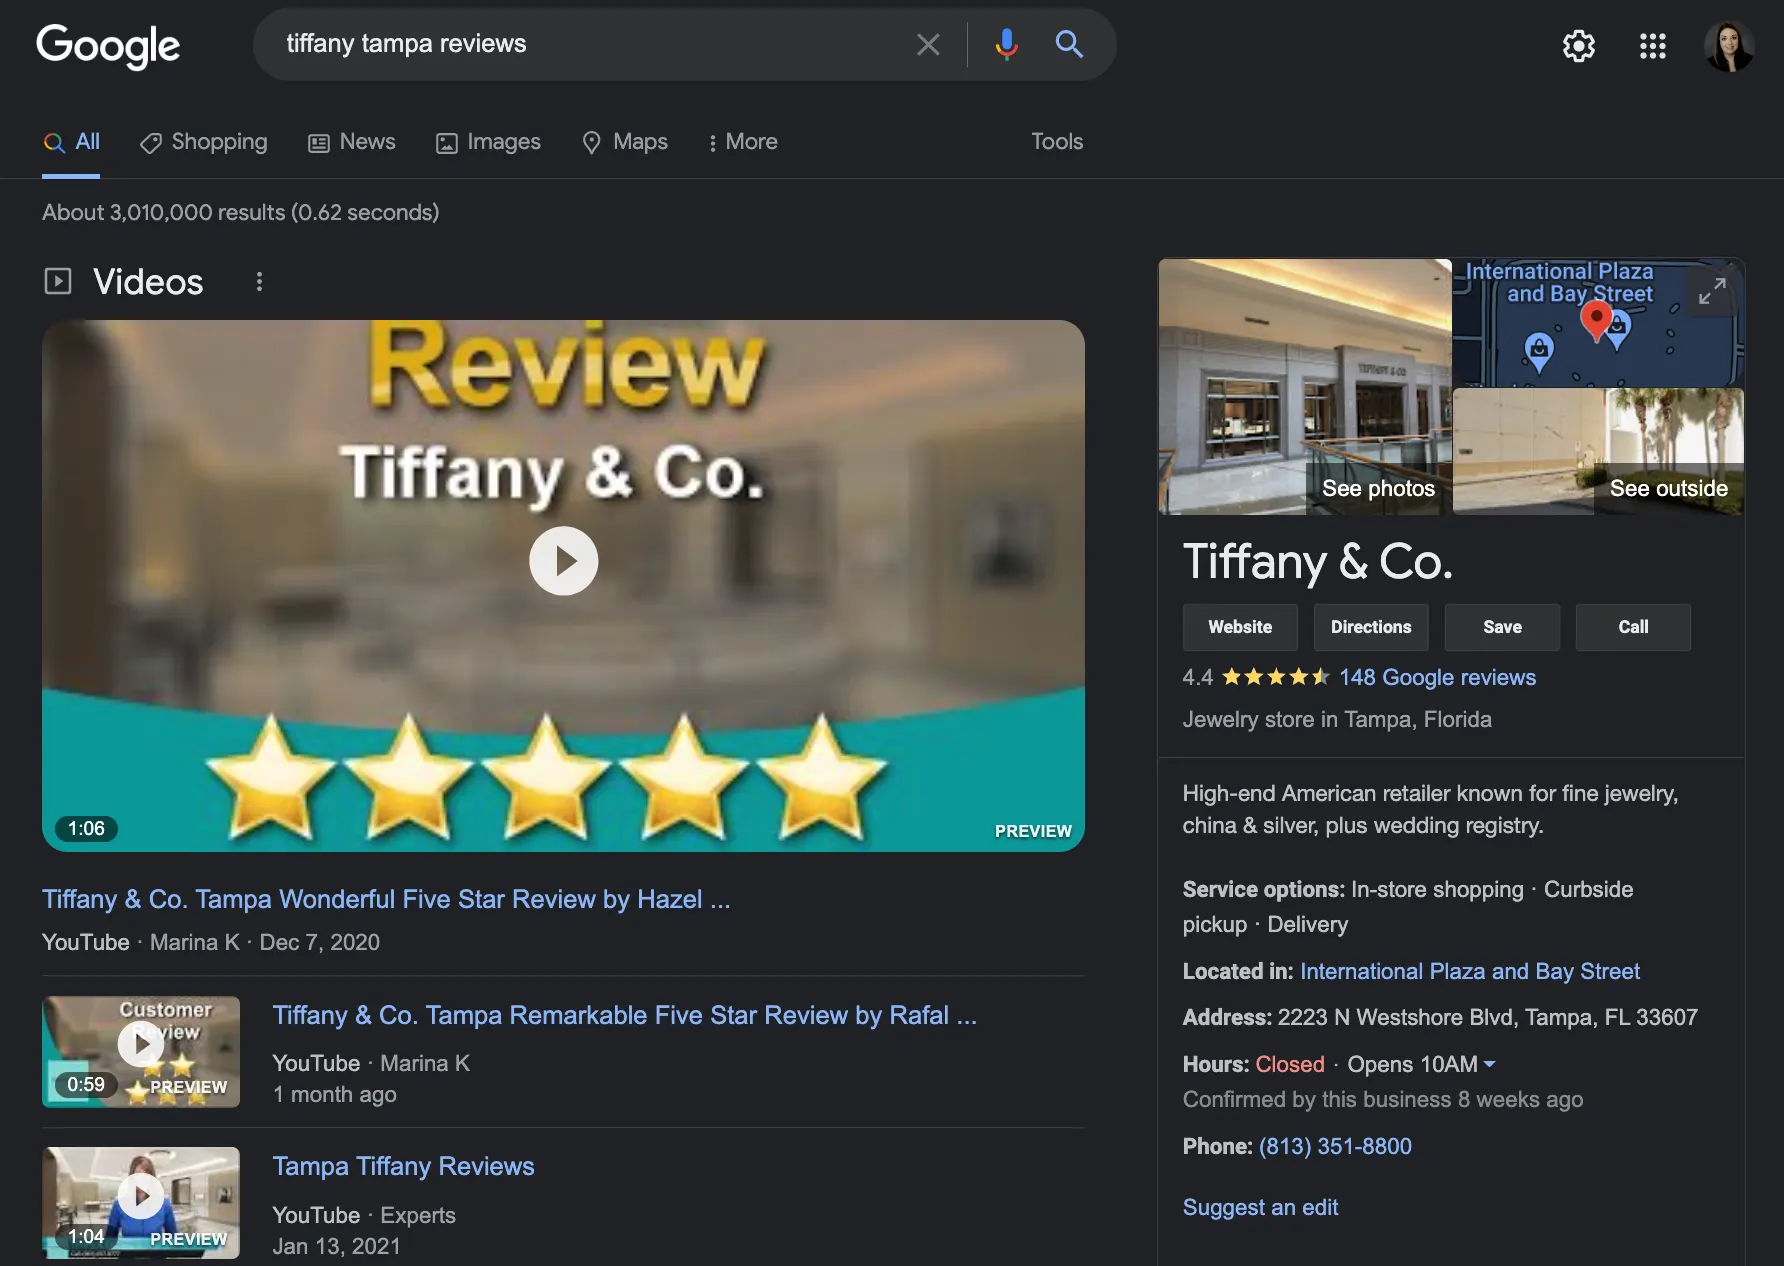Switch to the Images tab
Screen dimensions: 1784x1266
point(488,142)
